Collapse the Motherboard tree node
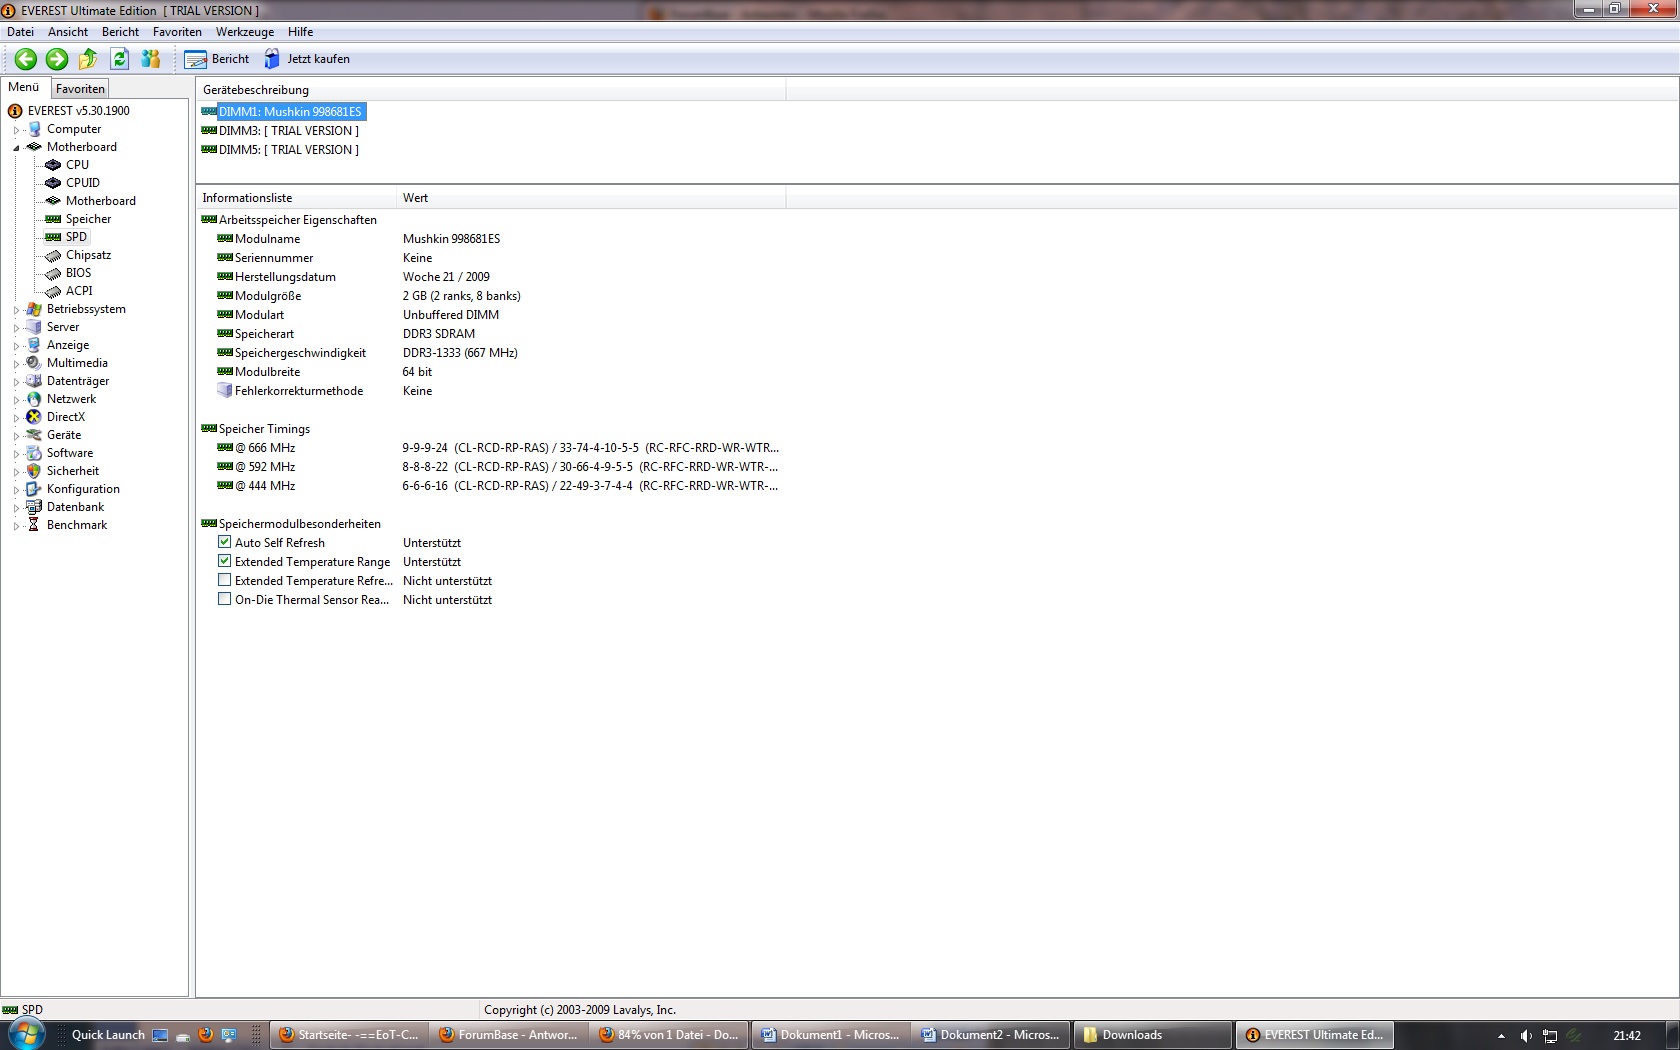Viewport: 1680px width, 1050px height. (x=16, y=148)
